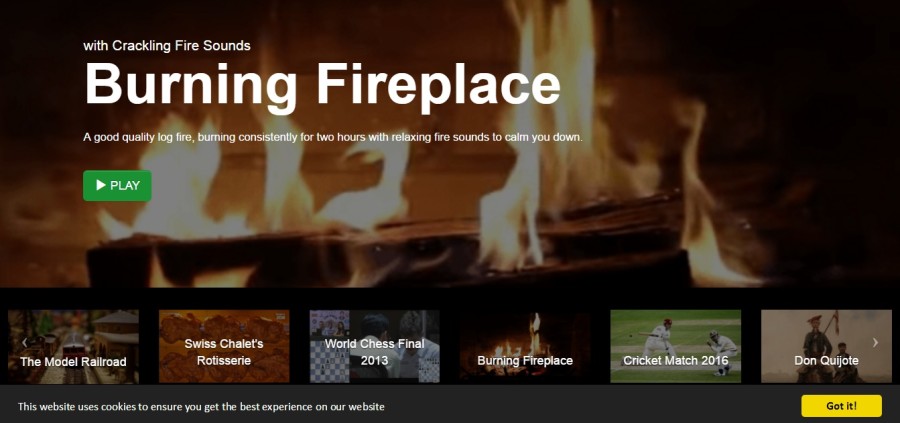Choose the World Chess Final 2013 thumbnail
The image size is (900, 423).
tap(375, 347)
